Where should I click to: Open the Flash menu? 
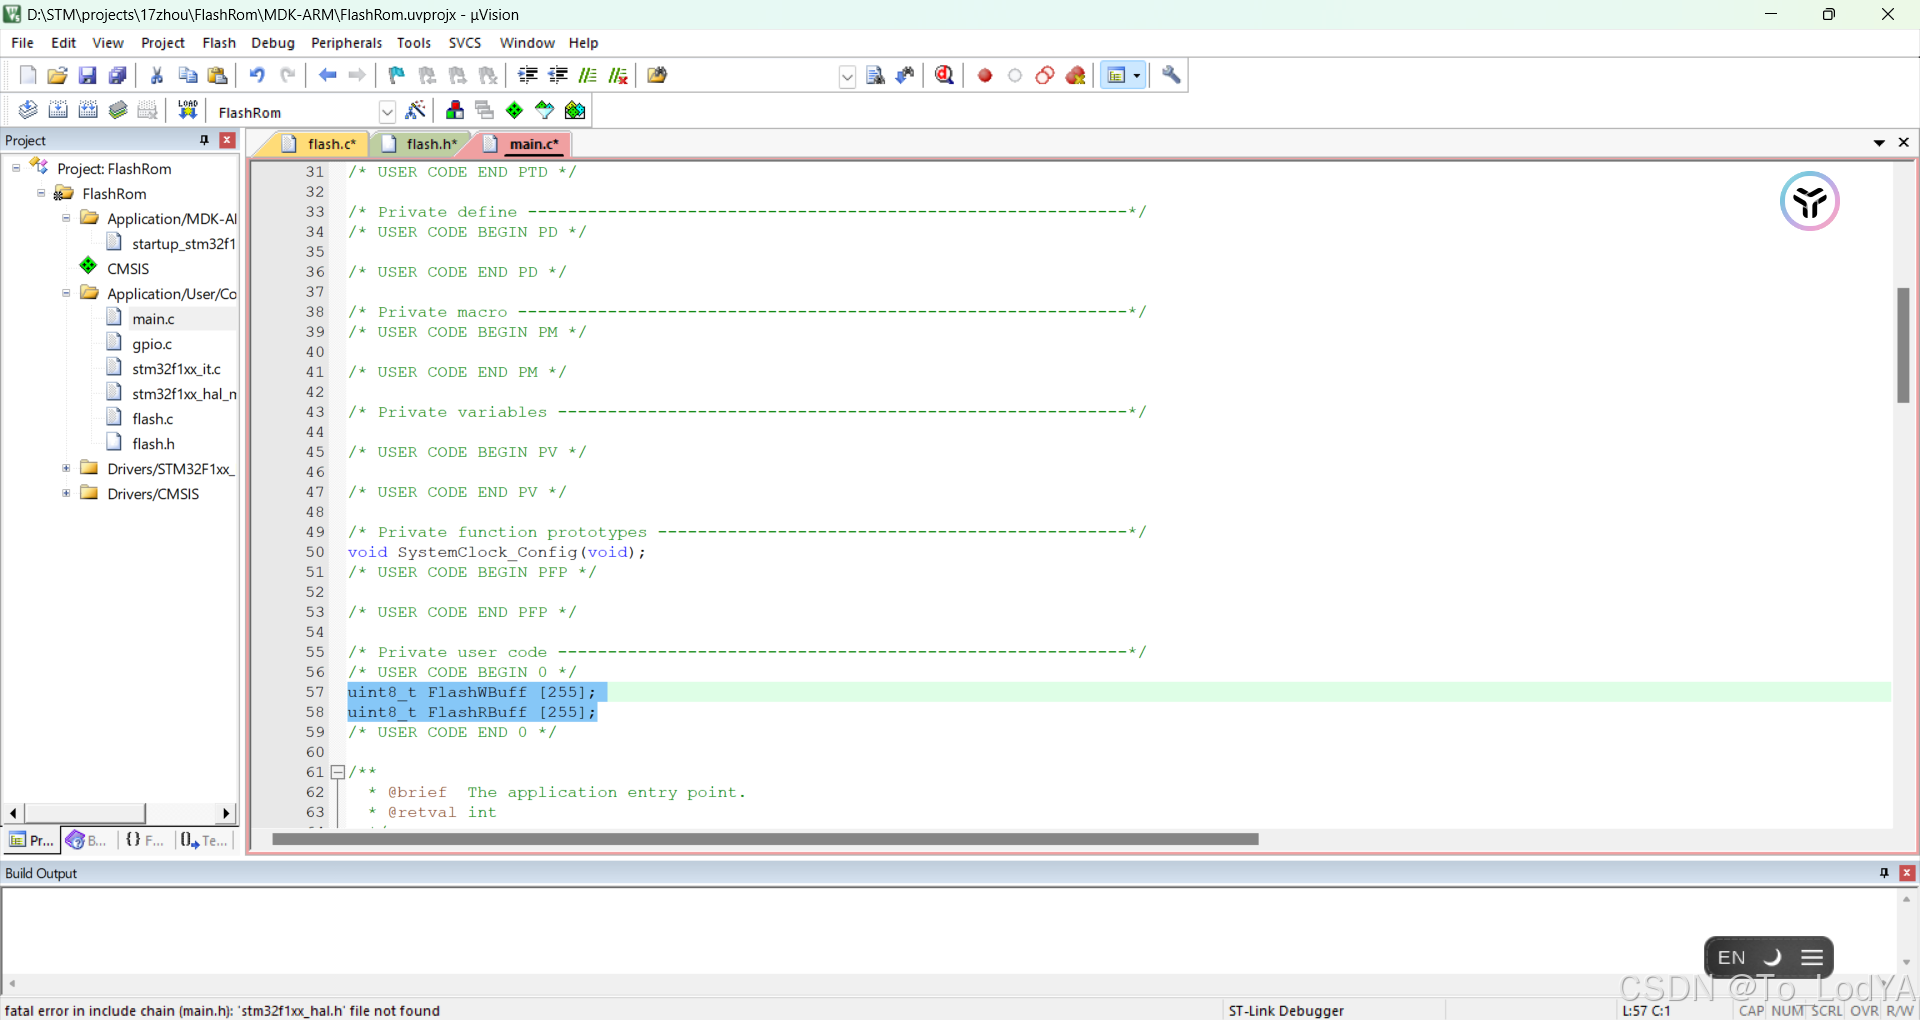pos(219,43)
